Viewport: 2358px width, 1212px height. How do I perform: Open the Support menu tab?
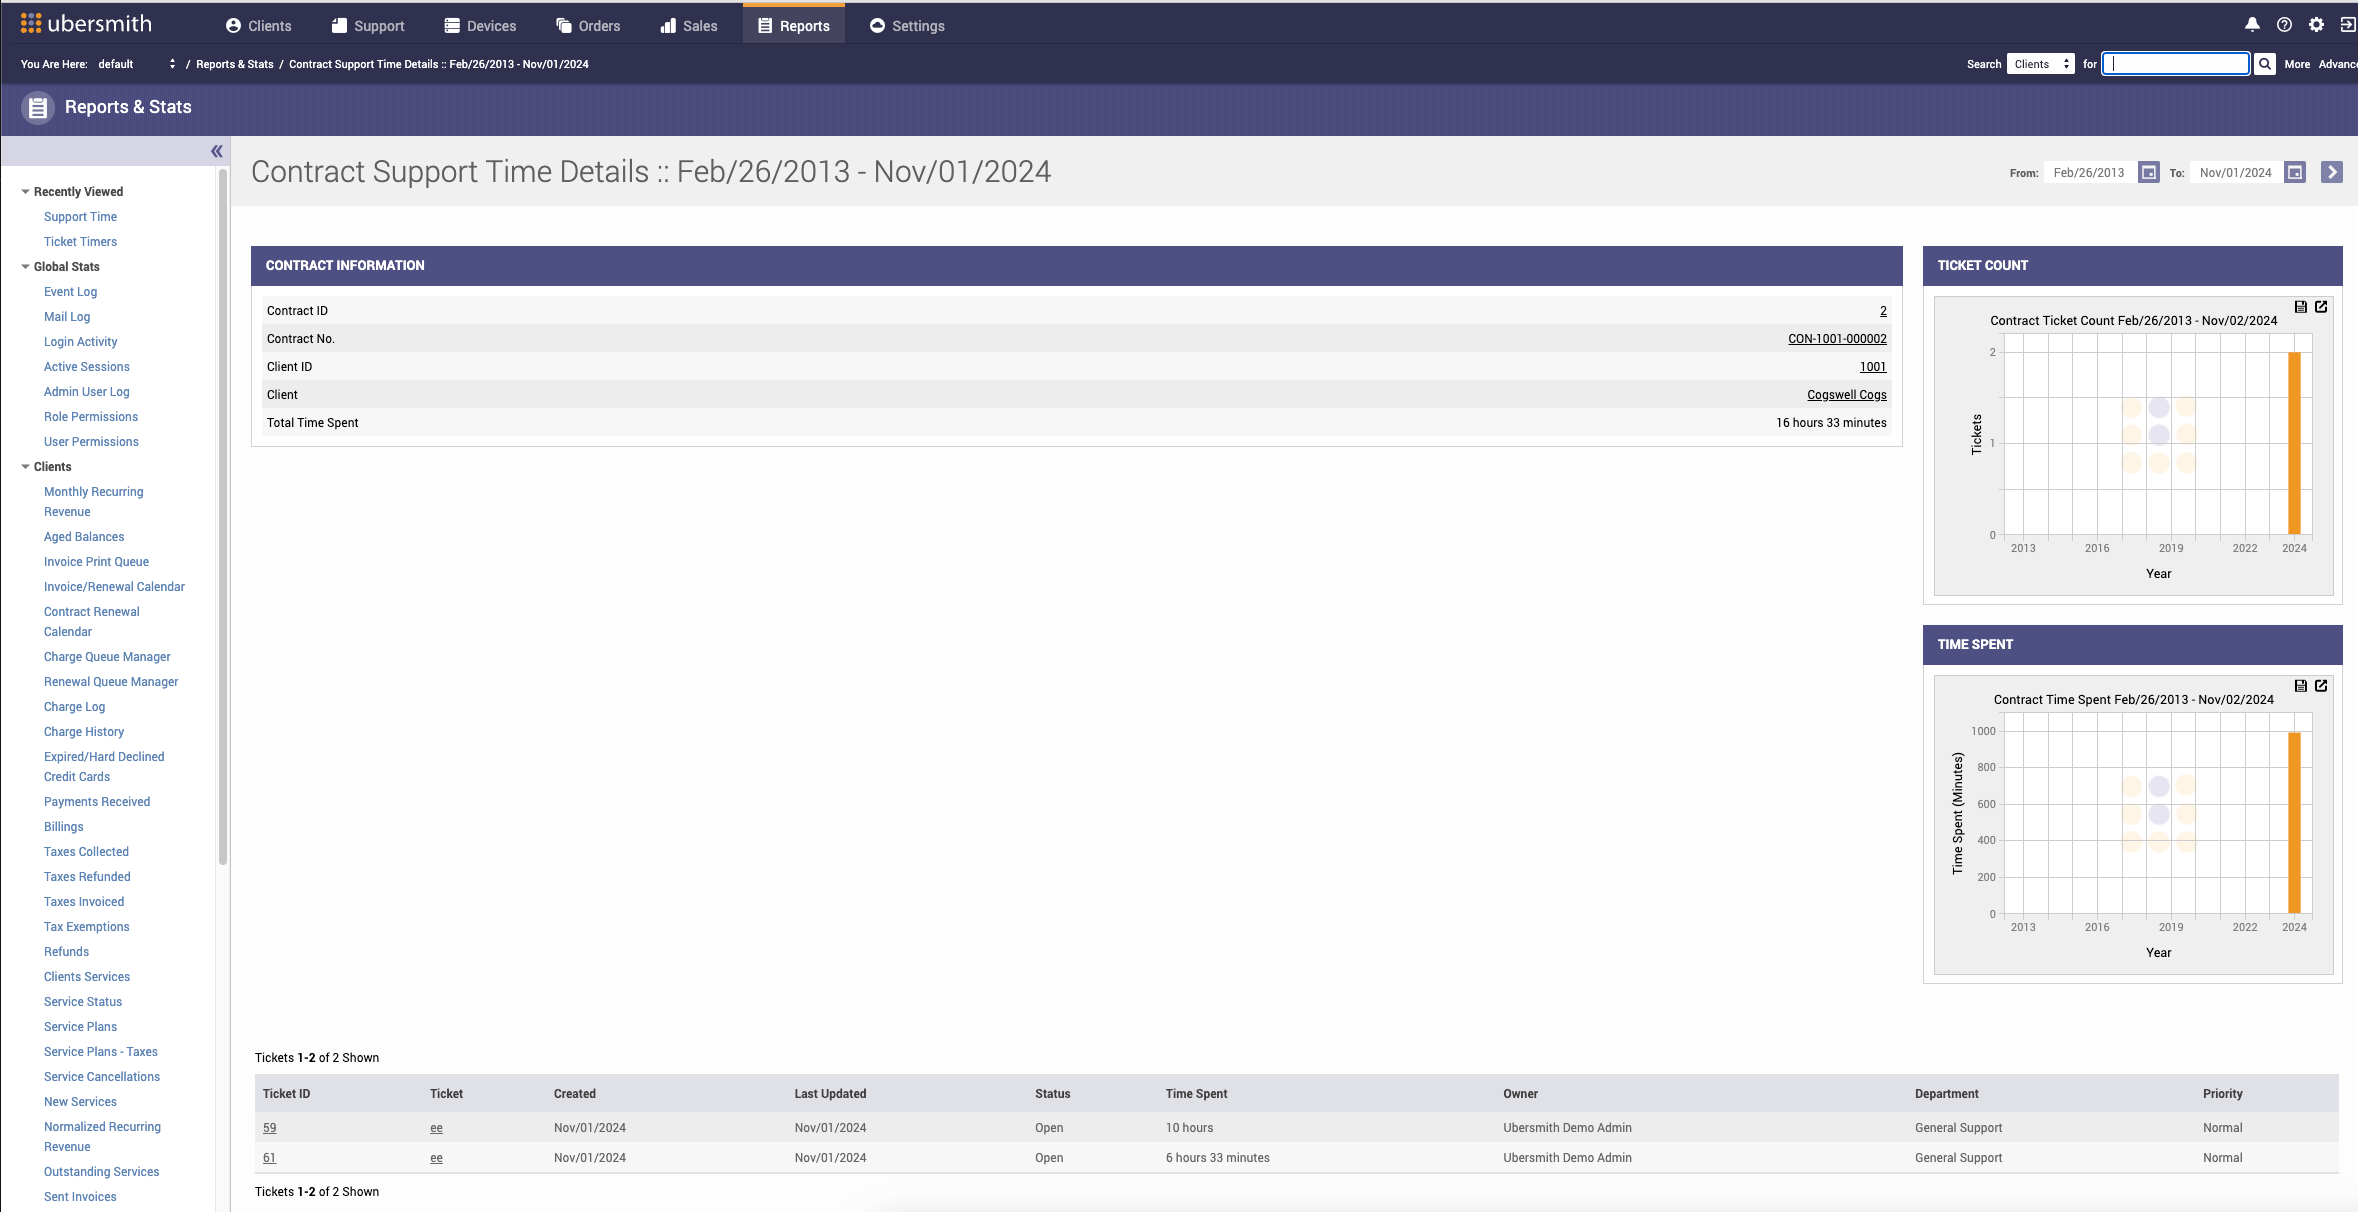[368, 26]
